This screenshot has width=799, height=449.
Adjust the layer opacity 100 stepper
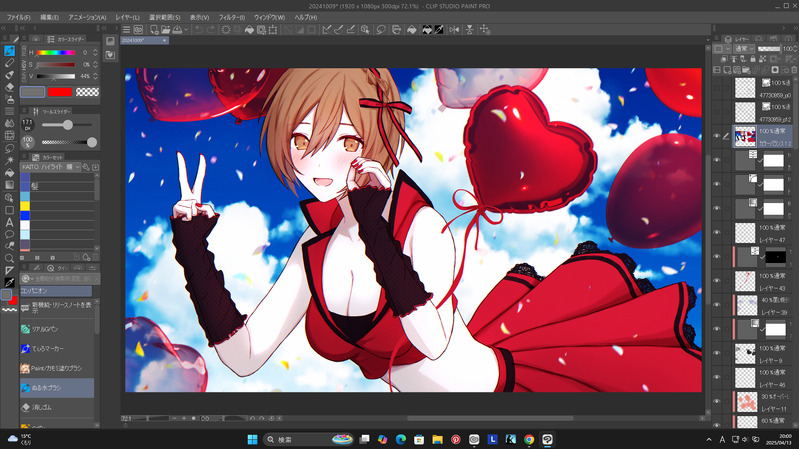click(x=796, y=49)
